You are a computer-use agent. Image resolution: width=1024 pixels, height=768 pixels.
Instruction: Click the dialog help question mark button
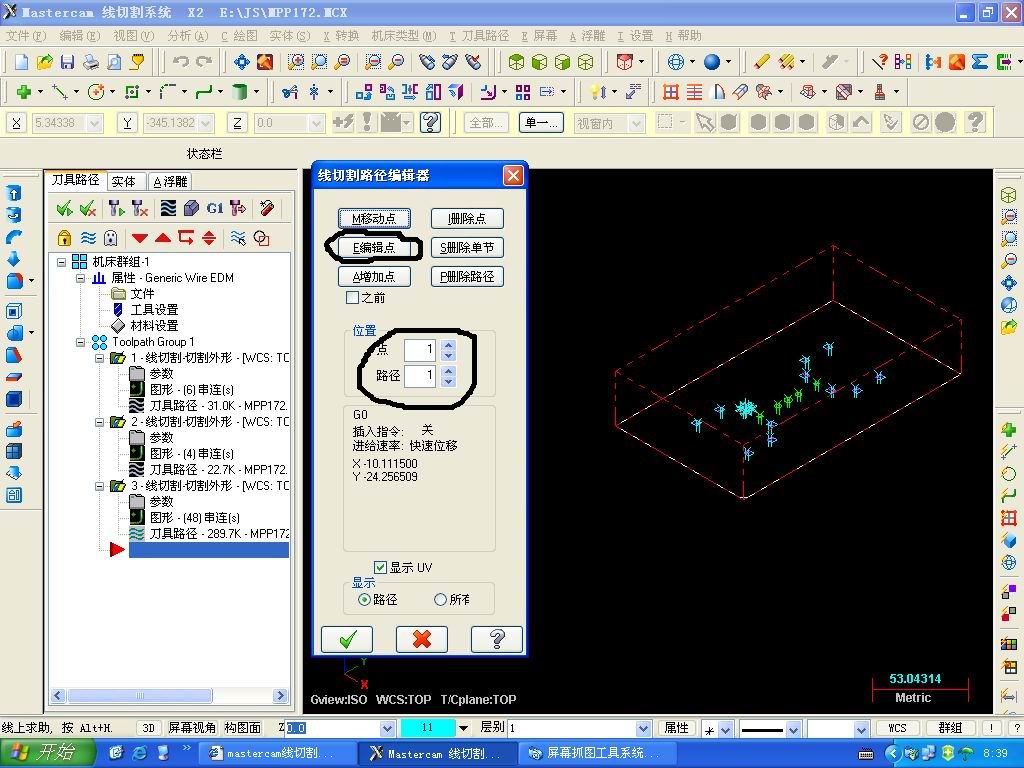pyautogui.click(x=496, y=639)
